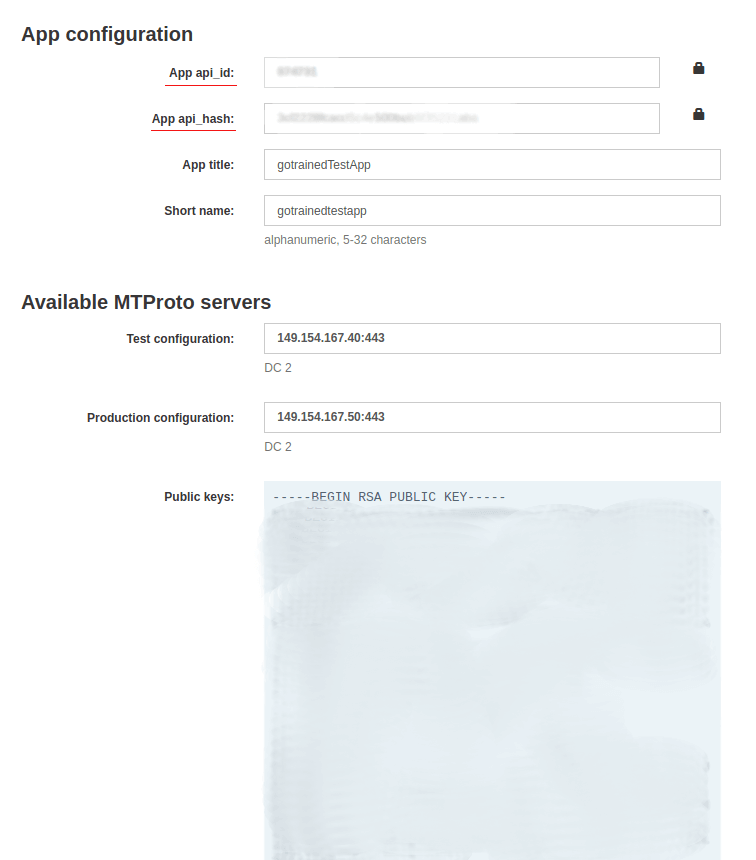Click the Production configuration label
The height and width of the screenshot is (860, 756).
[x=161, y=418]
